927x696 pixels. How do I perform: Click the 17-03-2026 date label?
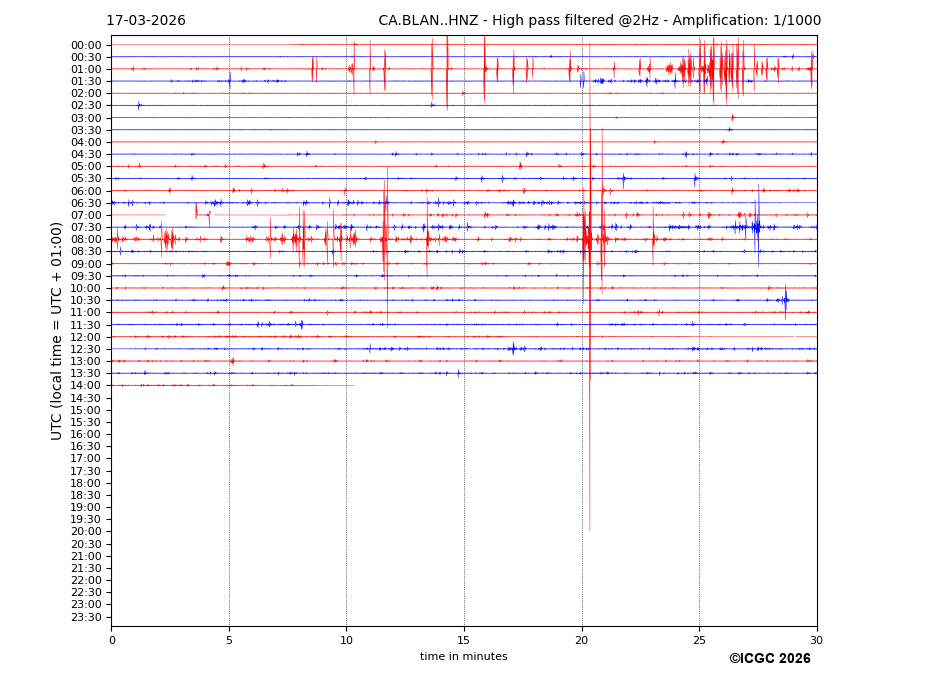click(146, 21)
